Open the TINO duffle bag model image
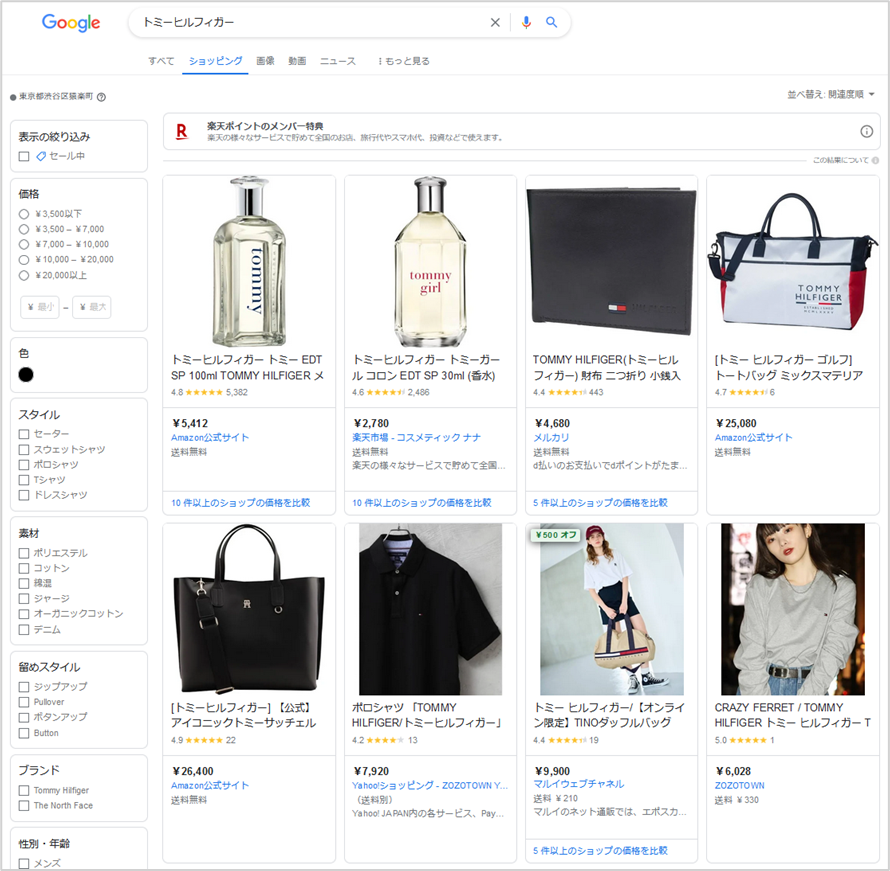 click(x=611, y=609)
